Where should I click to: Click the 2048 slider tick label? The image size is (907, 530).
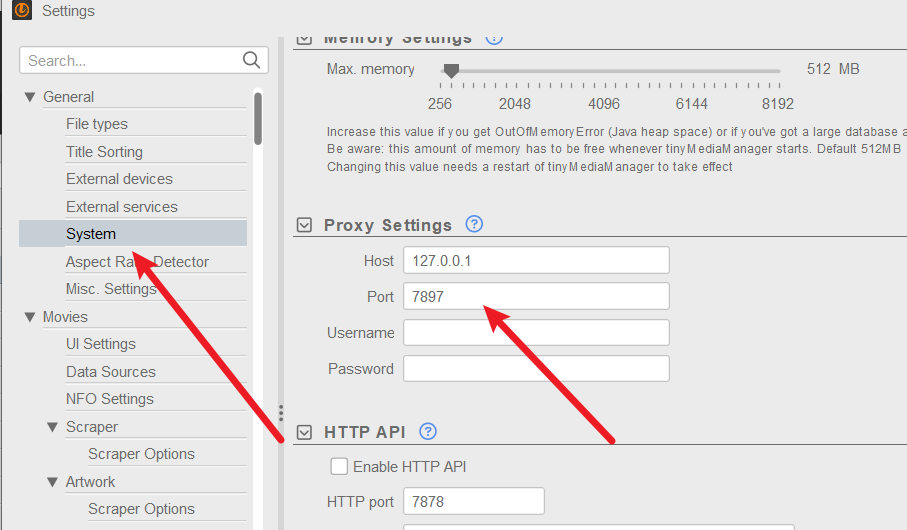[x=515, y=104]
